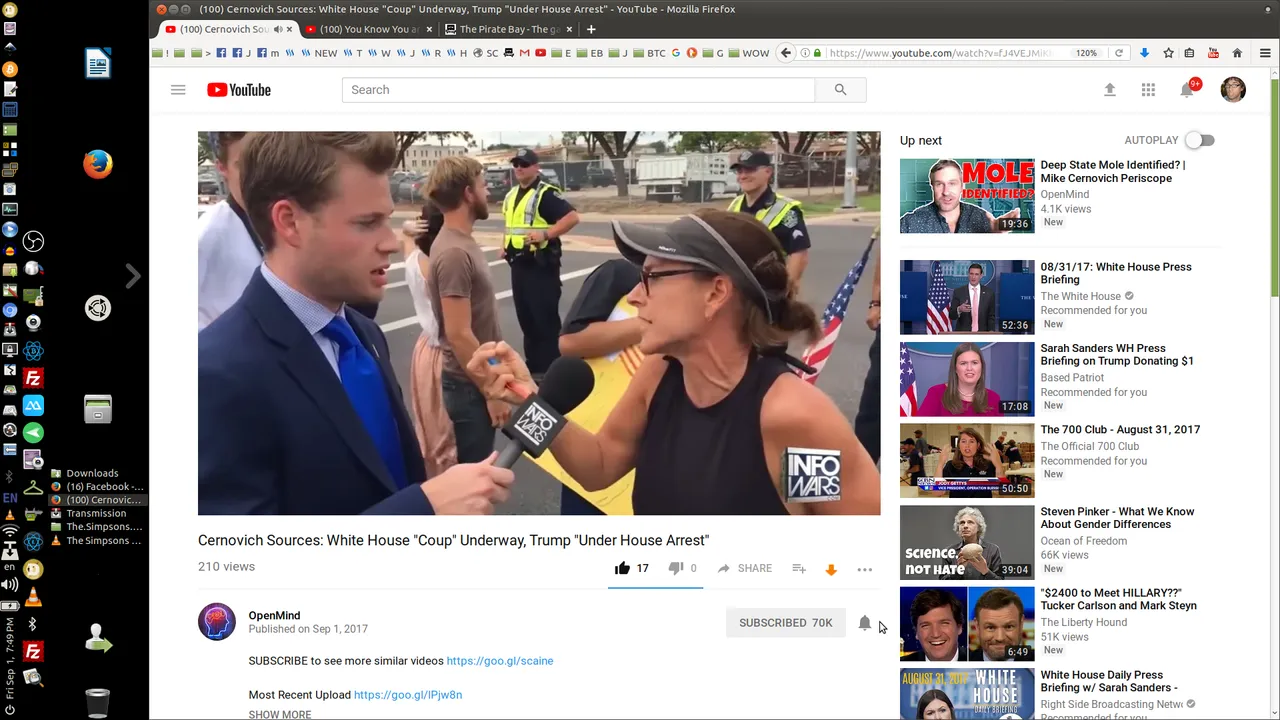The image size is (1280, 720).
Task: Open the YouTube apps grid icon
Action: [1148, 90]
